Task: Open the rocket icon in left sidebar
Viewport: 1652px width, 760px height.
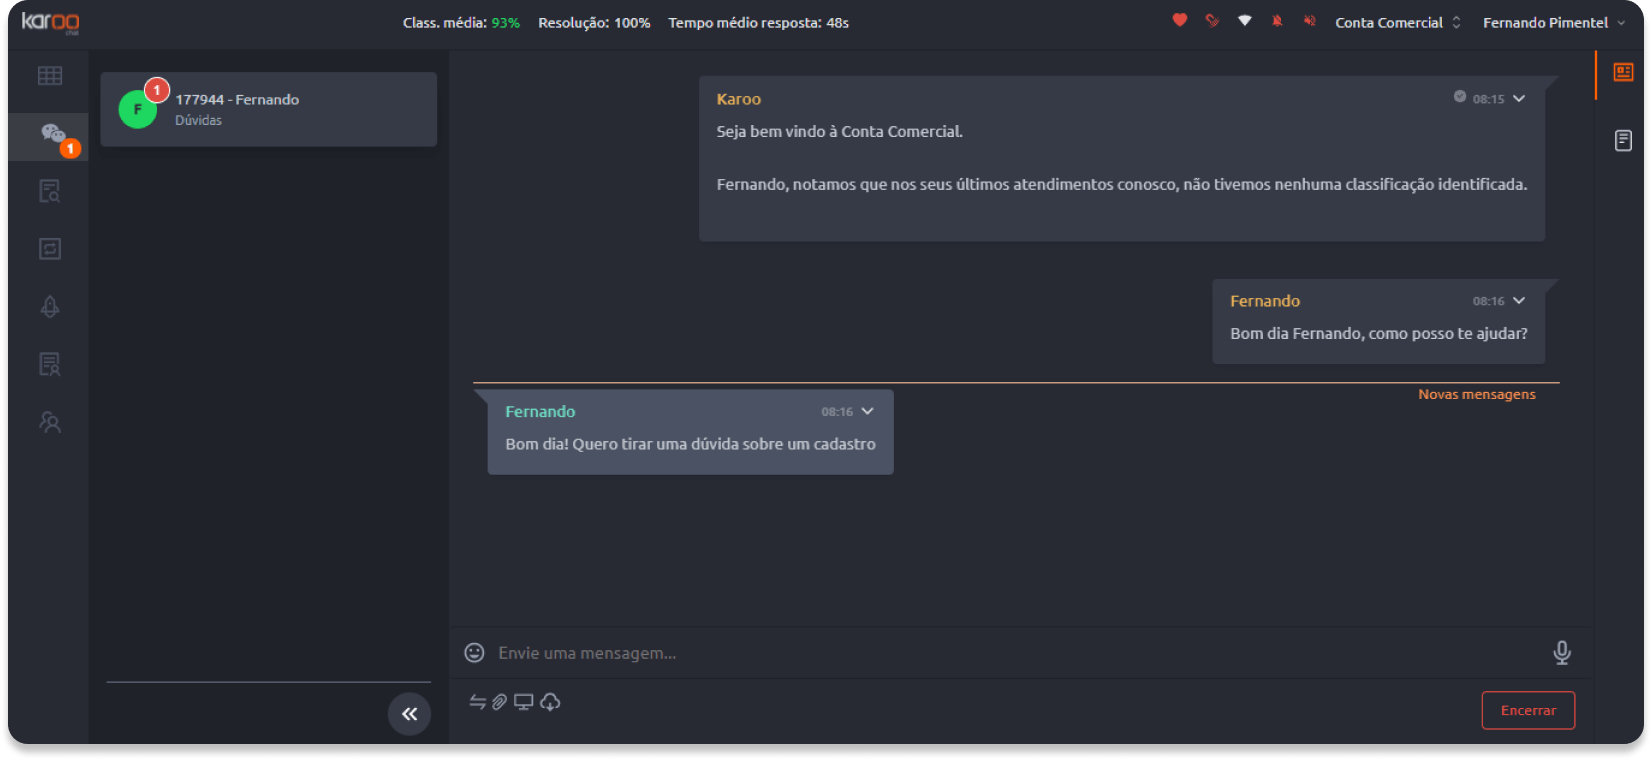Action: [50, 307]
